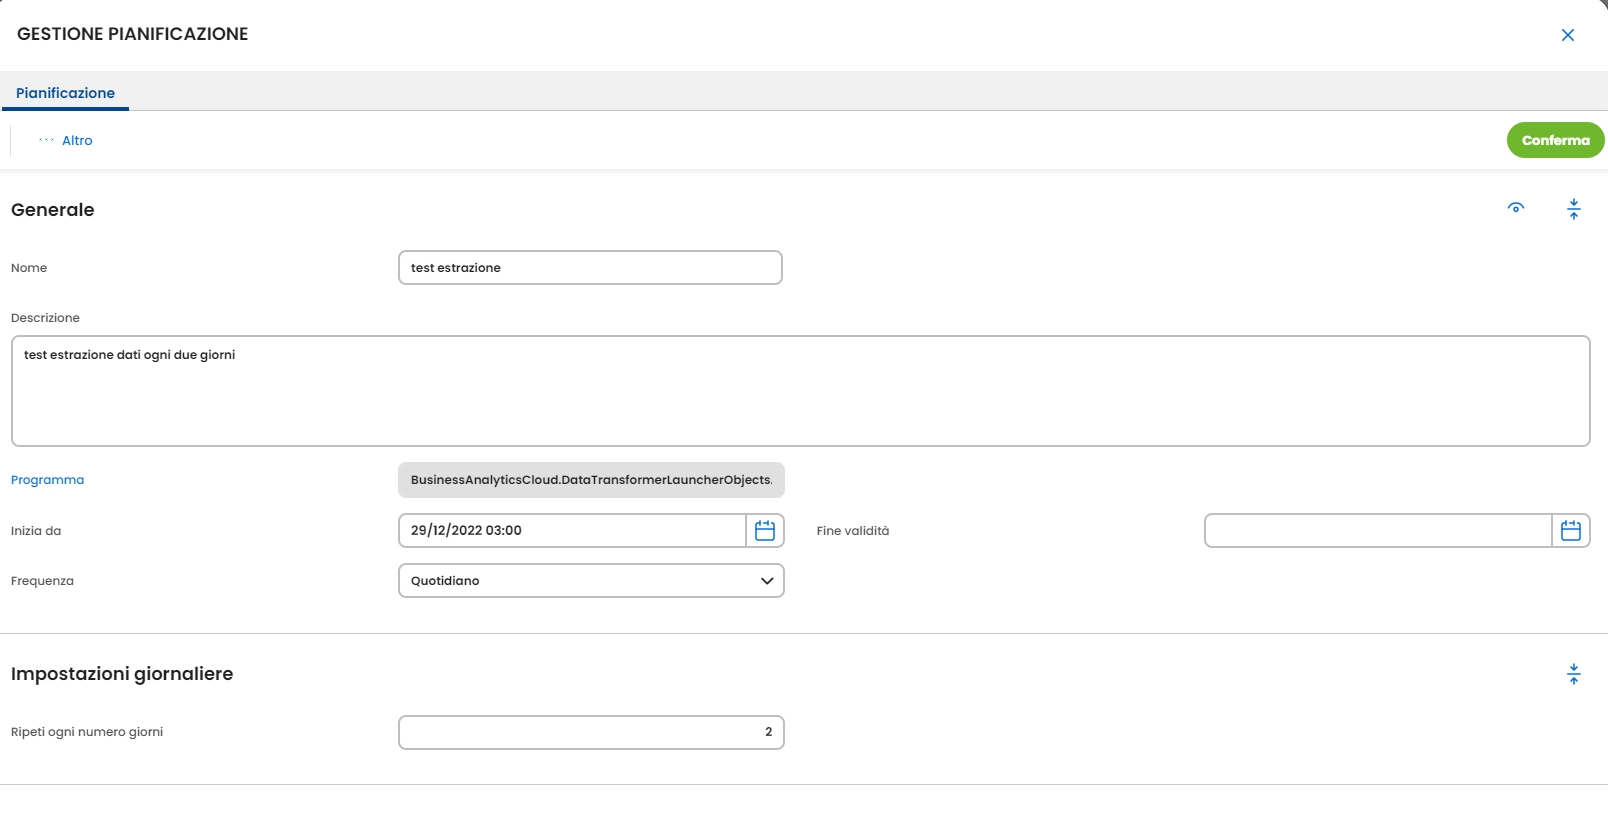Click the Frequenza field label

tap(42, 581)
